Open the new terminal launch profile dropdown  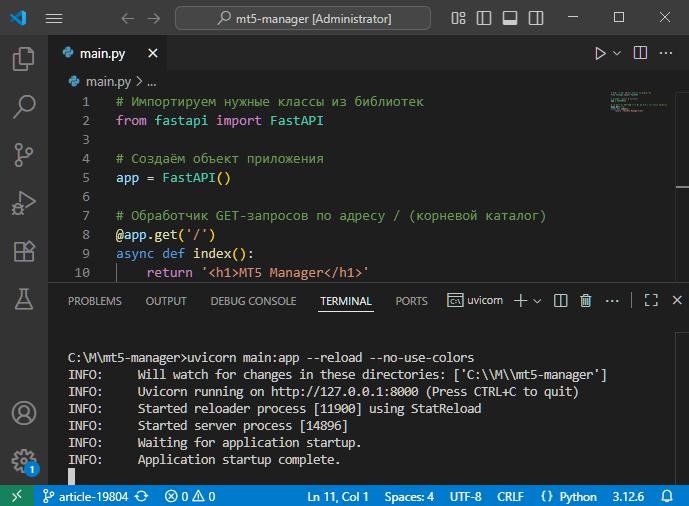click(537, 300)
